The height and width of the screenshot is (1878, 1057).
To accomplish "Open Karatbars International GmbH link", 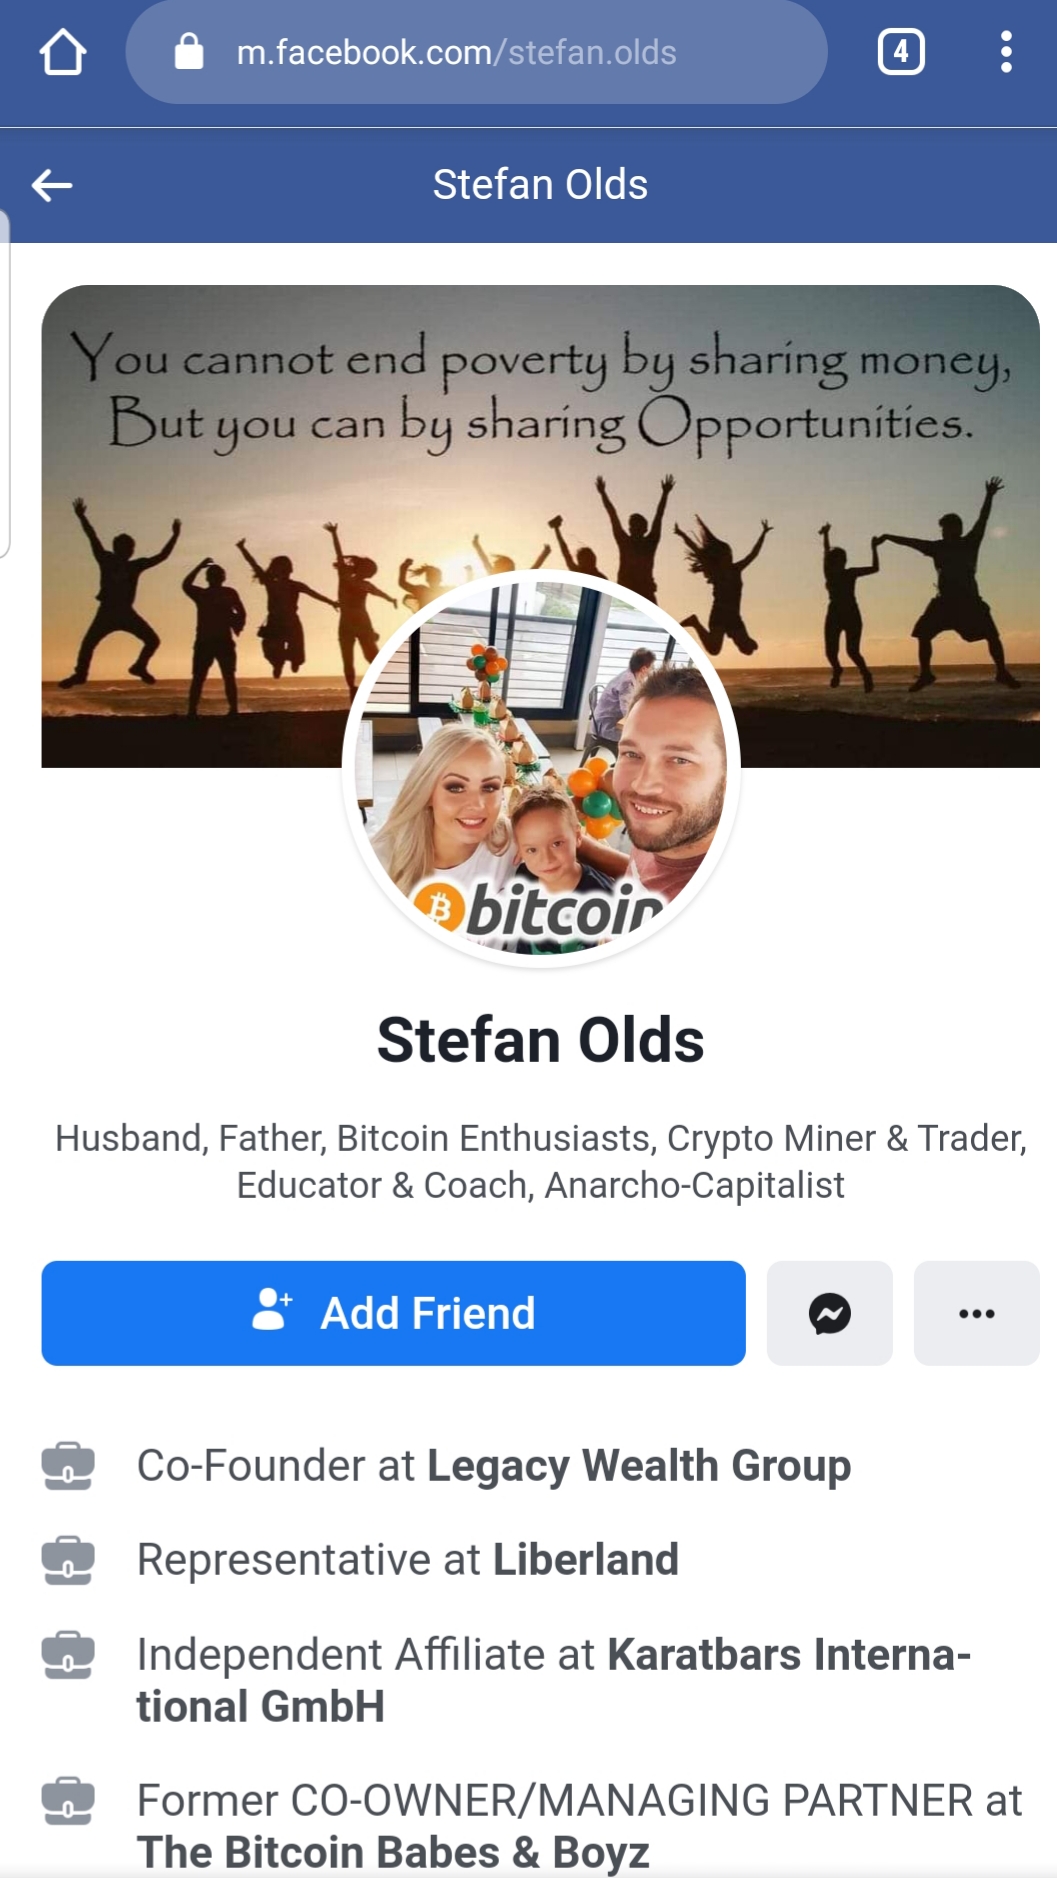I will click(x=554, y=1680).
